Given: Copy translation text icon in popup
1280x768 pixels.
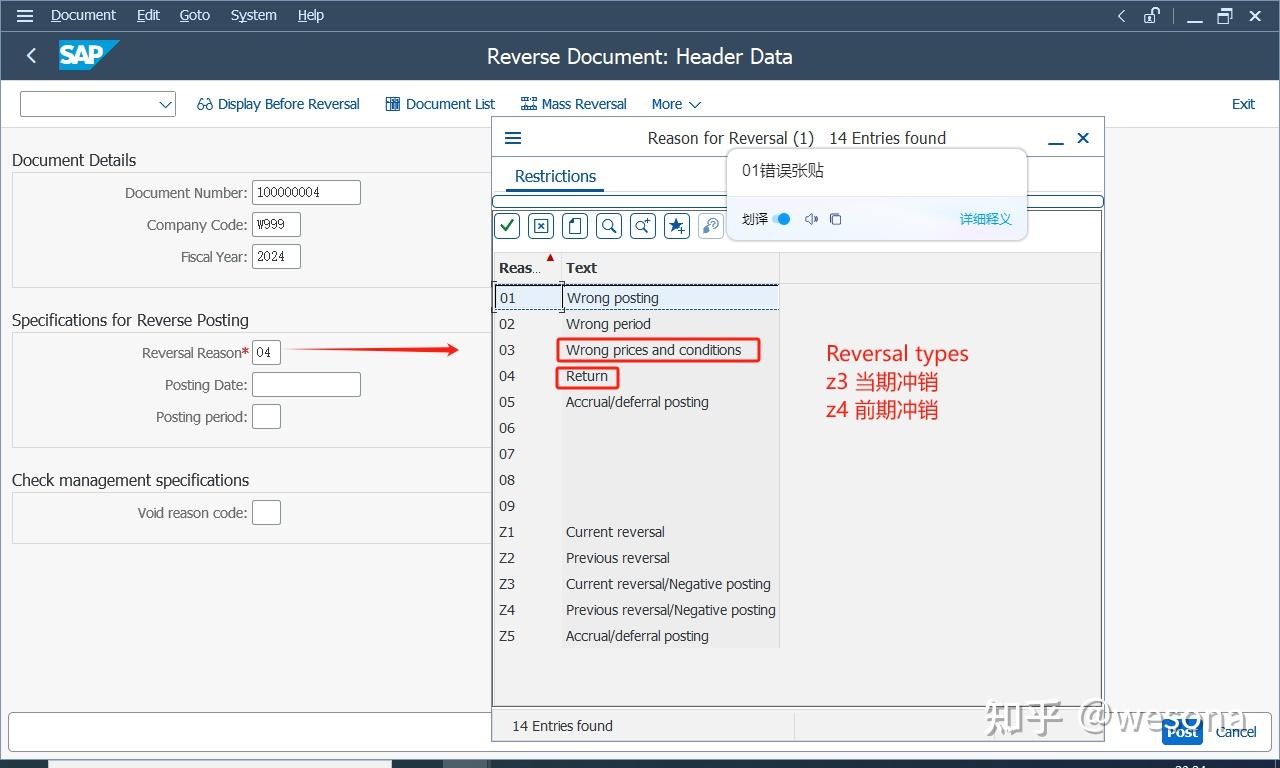Looking at the screenshot, I should pyautogui.click(x=836, y=219).
